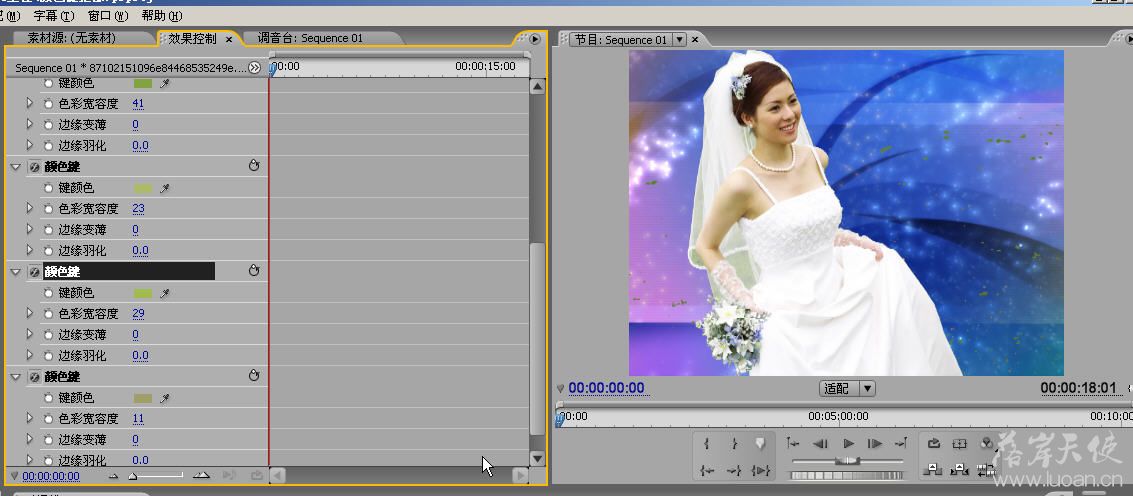Click scroll-down arrow in Effect Controls
Screen dimensions: 1133x496
537,458
